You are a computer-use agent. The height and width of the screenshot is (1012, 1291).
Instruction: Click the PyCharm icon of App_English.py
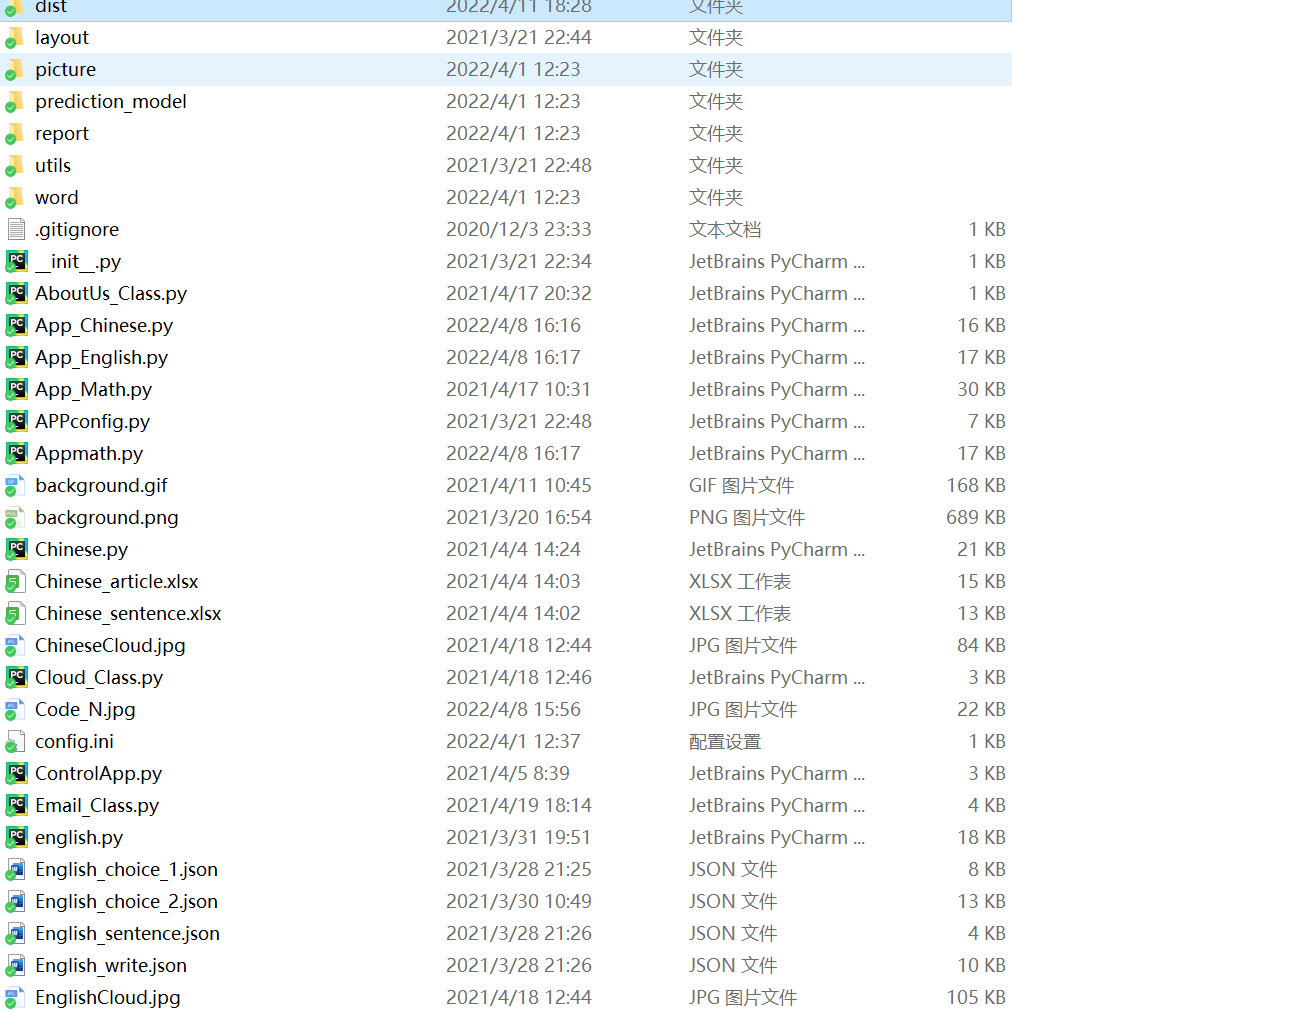pyautogui.click(x=16, y=358)
